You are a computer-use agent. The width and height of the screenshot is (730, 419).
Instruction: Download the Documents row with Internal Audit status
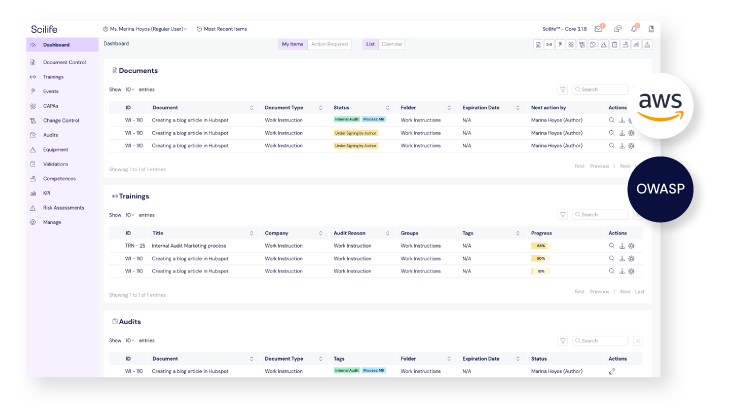(x=622, y=120)
